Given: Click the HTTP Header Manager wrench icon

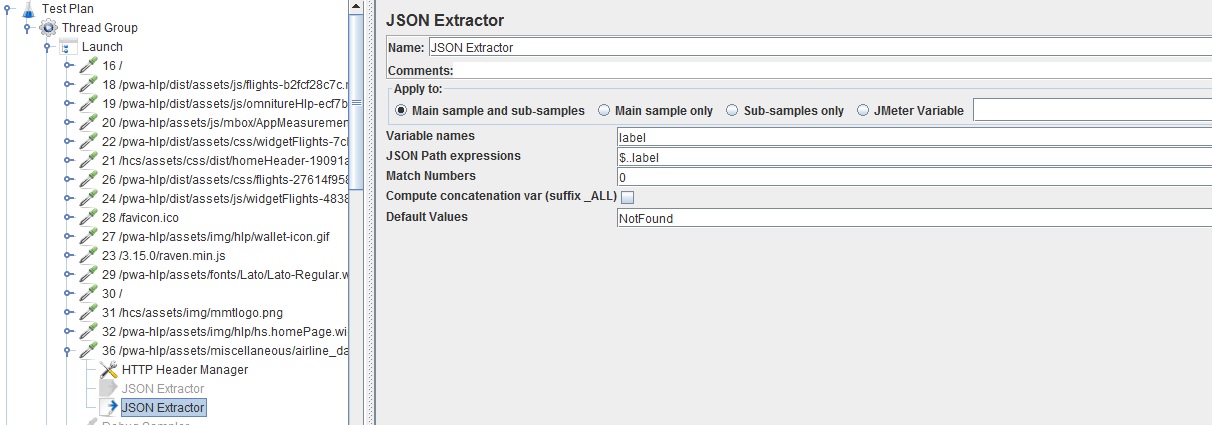Looking at the screenshot, I should click(109, 370).
